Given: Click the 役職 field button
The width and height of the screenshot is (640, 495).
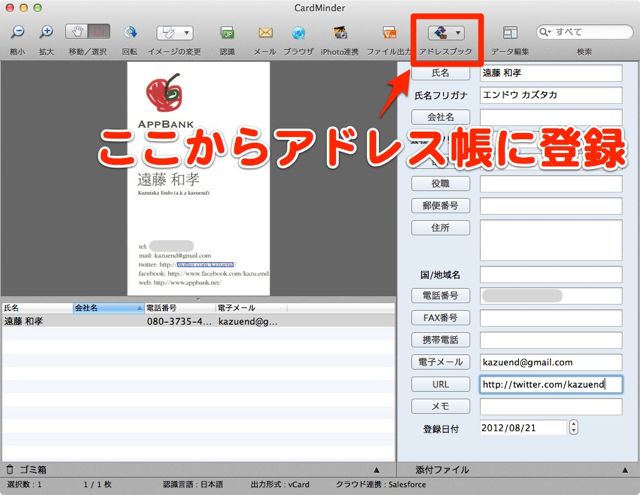Looking at the screenshot, I should 440,184.
